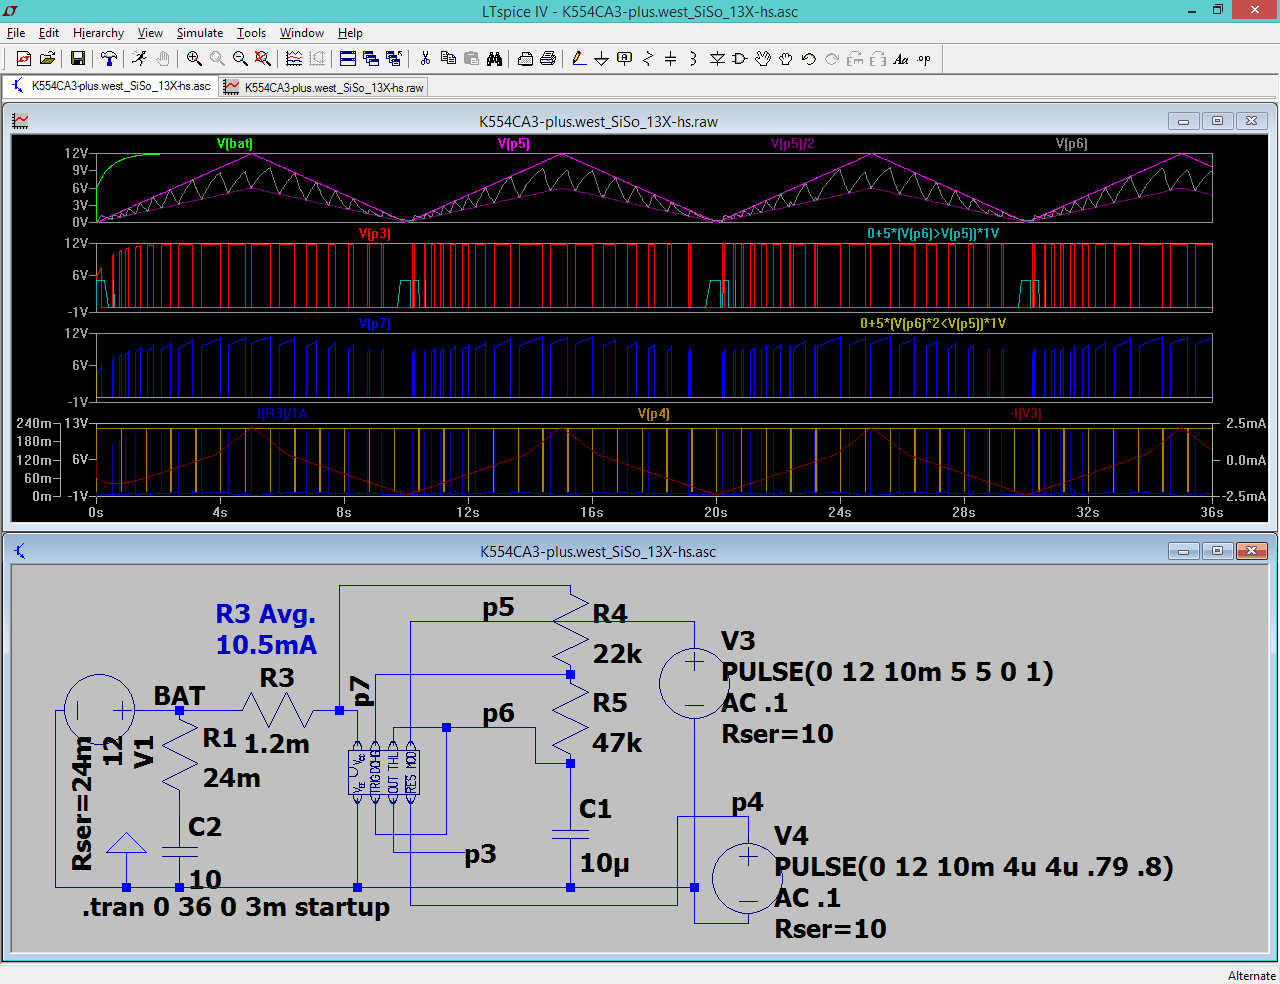This screenshot has width=1280, height=984.
Task: Click the Open file folder icon
Action: [47, 59]
